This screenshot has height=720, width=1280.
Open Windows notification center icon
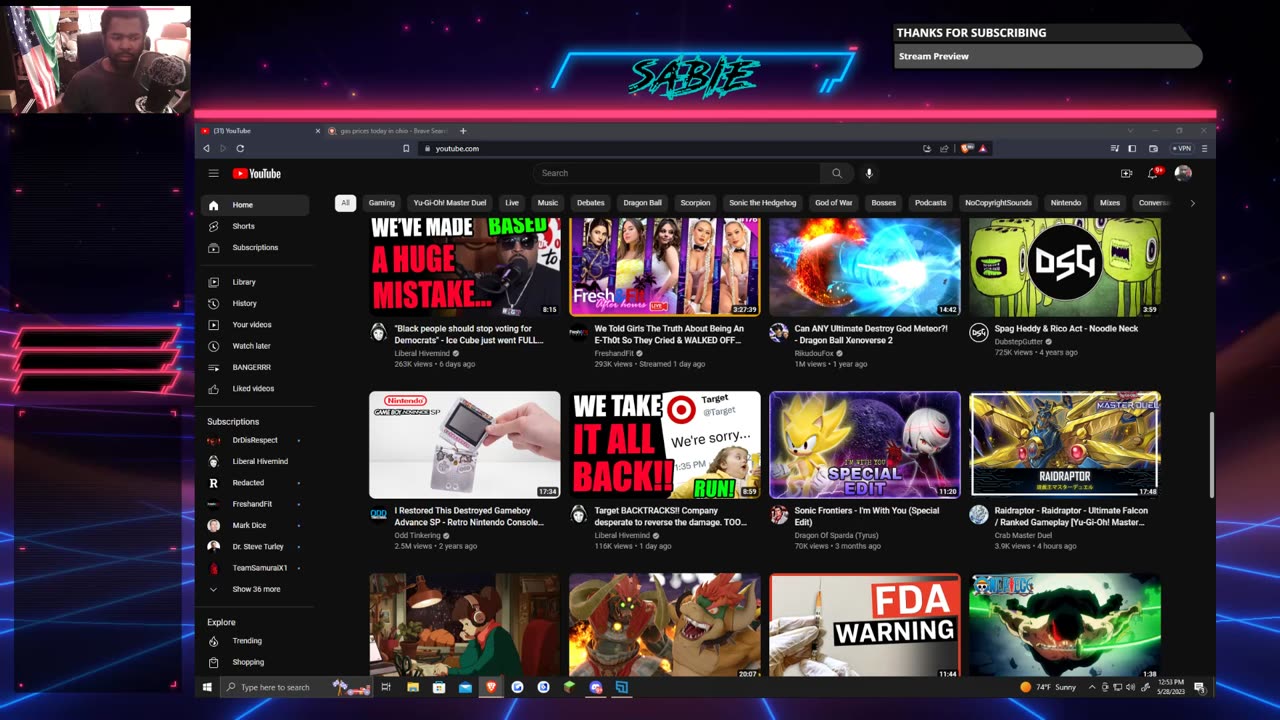tap(1199, 687)
